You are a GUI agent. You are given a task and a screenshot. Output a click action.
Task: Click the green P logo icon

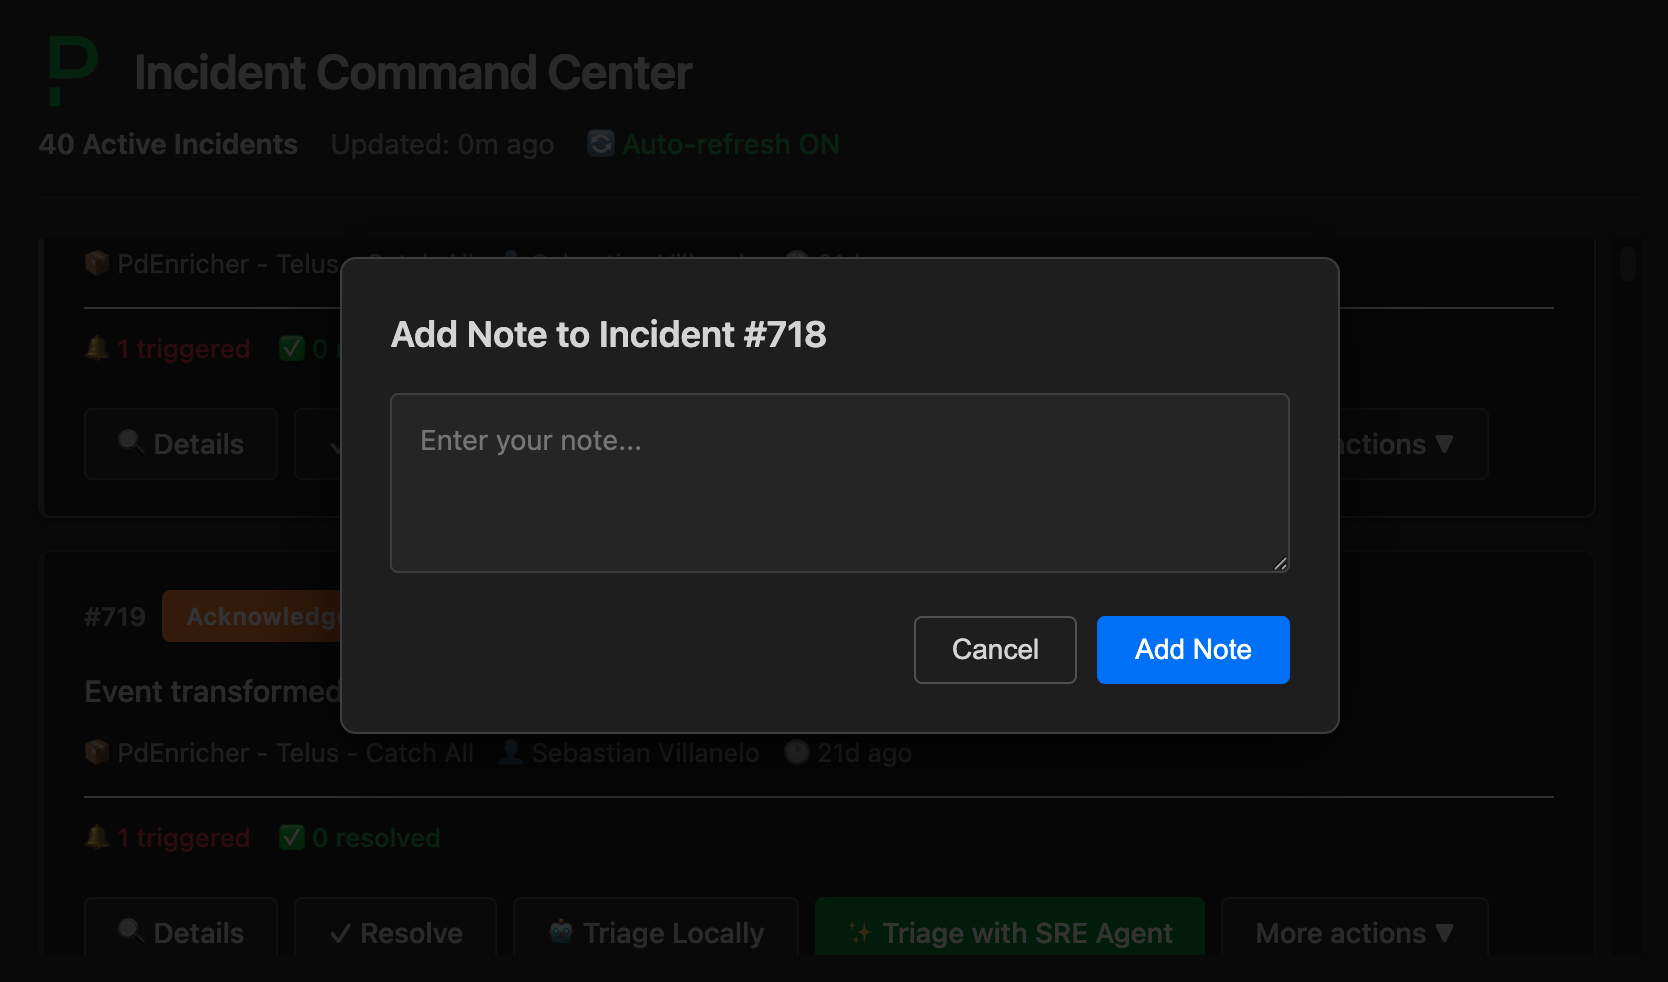(70, 71)
